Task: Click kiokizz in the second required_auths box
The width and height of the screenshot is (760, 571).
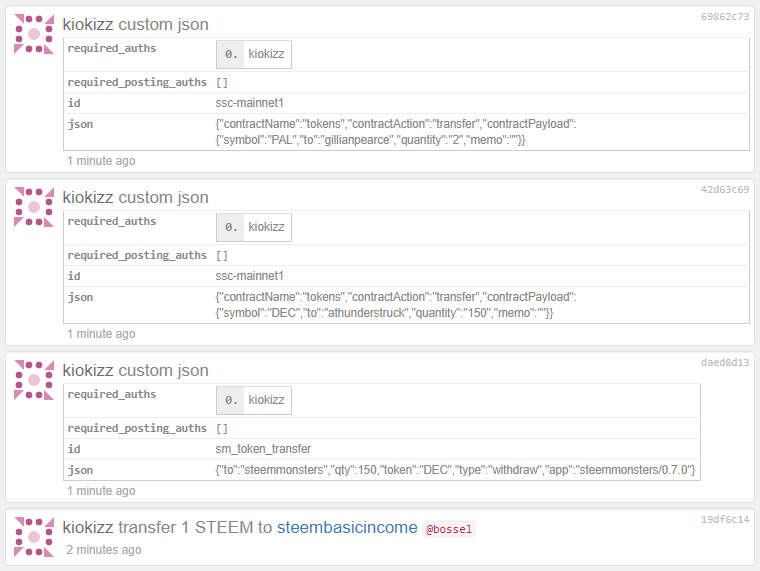Action: click(266, 227)
